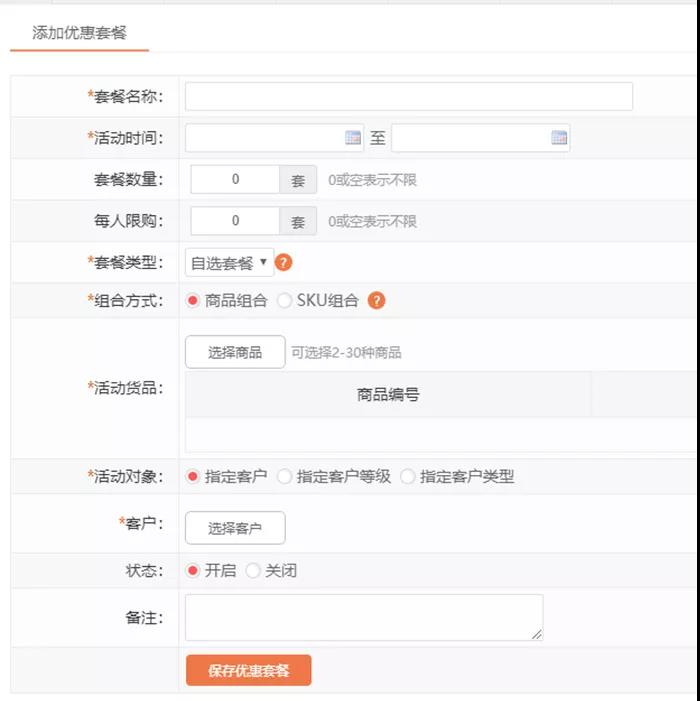The width and height of the screenshot is (700, 701).
Task: Select 指定客户类型 radio option
Action: coord(408,477)
